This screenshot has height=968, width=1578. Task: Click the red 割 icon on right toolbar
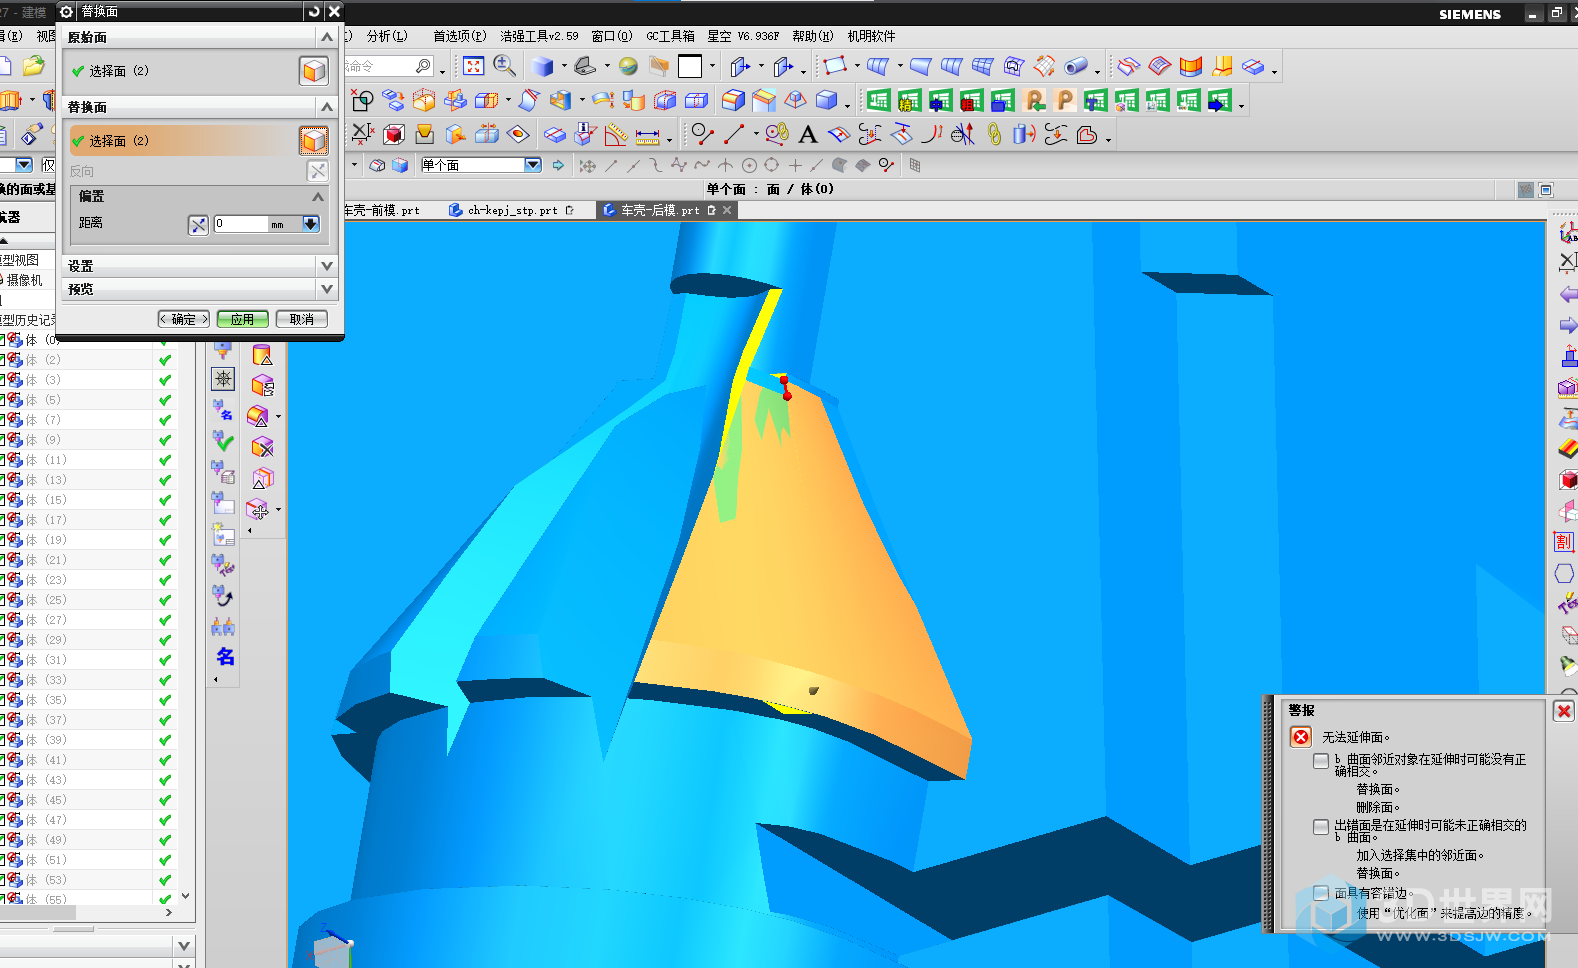click(x=1564, y=541)
